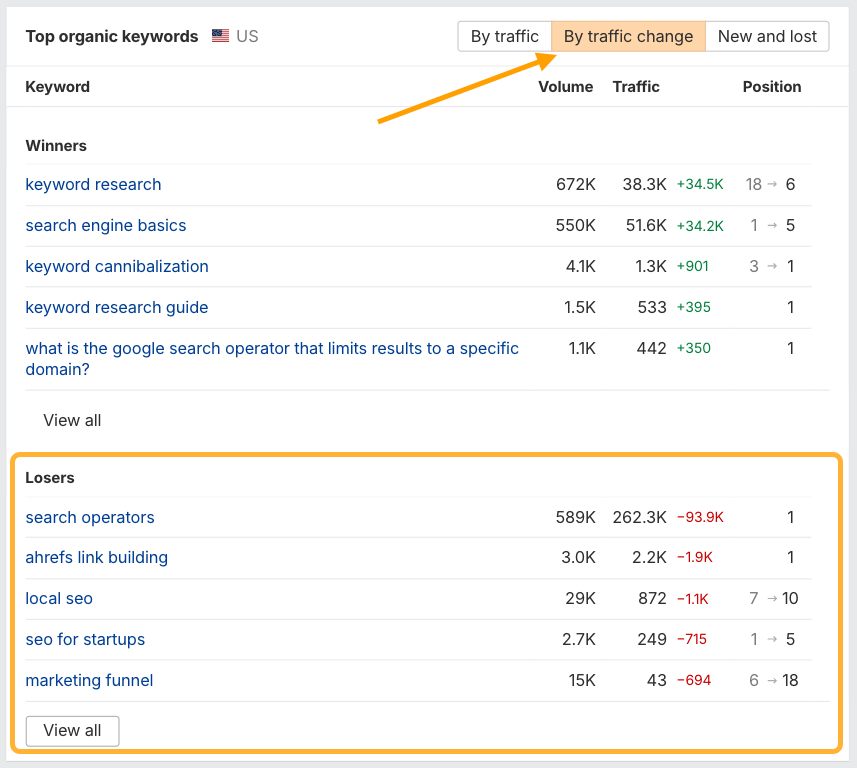Open the marketing funnel keyword link
The image size is (857, 768).
pos(89,680)
